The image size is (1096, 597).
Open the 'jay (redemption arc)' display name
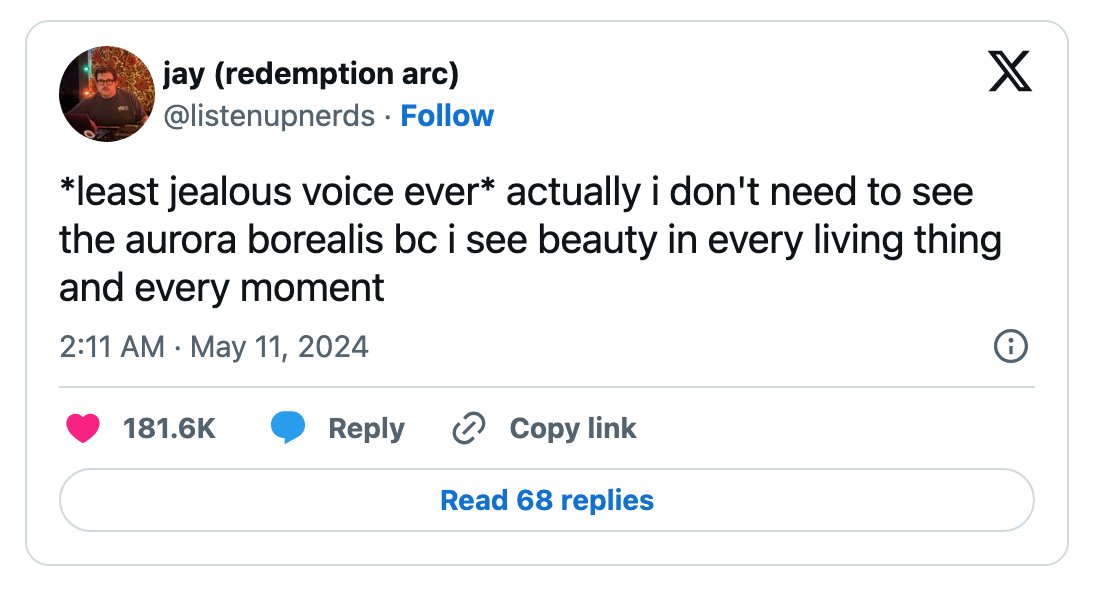coord(311,74)
